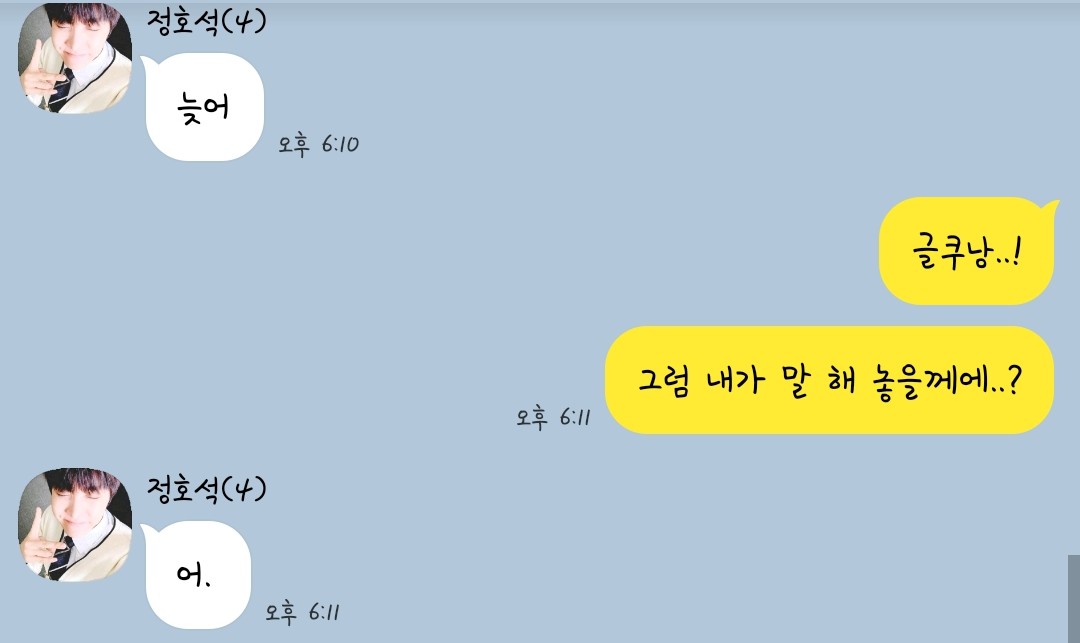Click the pointed tail of 글쿠낭..! bubble
This screenshot has width=1080, height=643.
click(x=1050, y=206)
